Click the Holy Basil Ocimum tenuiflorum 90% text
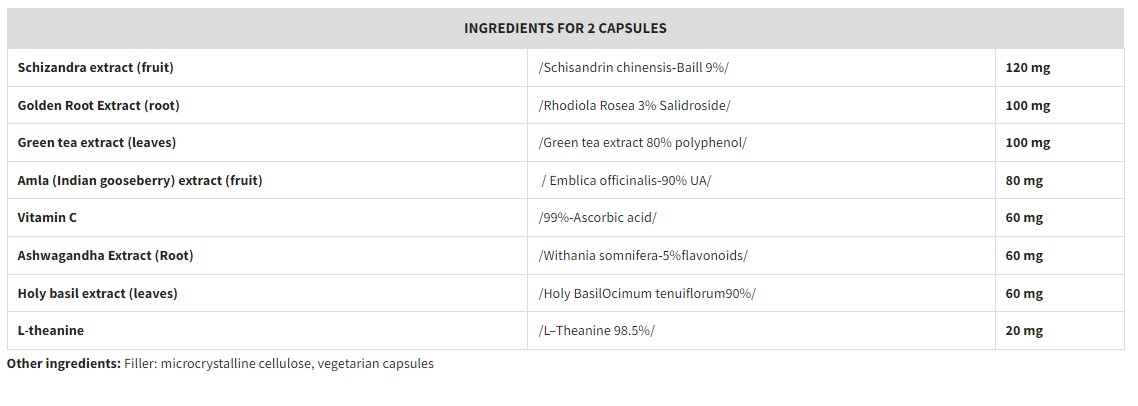This screenshot has height=406, width=1138. coord(647,294)
